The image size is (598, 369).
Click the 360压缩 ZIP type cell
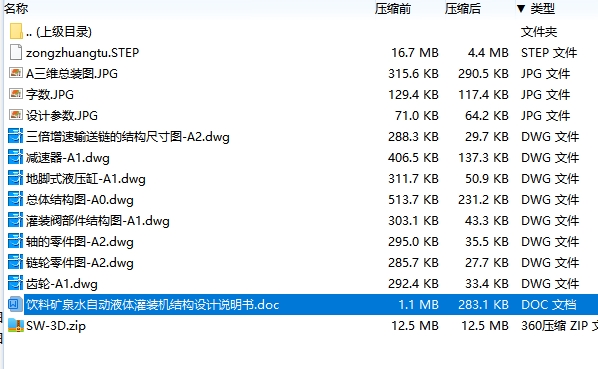coord(559,326)
